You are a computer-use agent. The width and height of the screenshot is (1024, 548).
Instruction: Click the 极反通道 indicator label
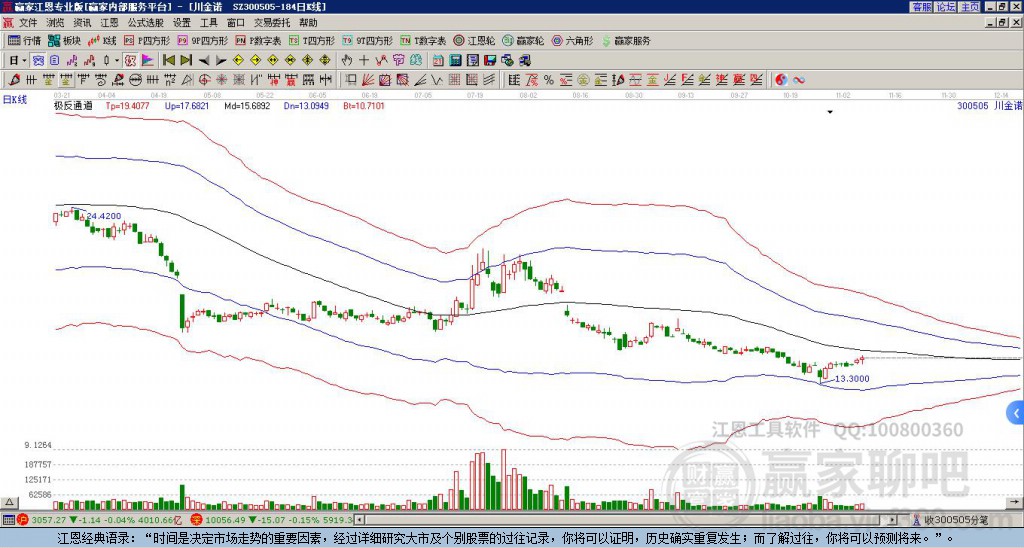73,105
